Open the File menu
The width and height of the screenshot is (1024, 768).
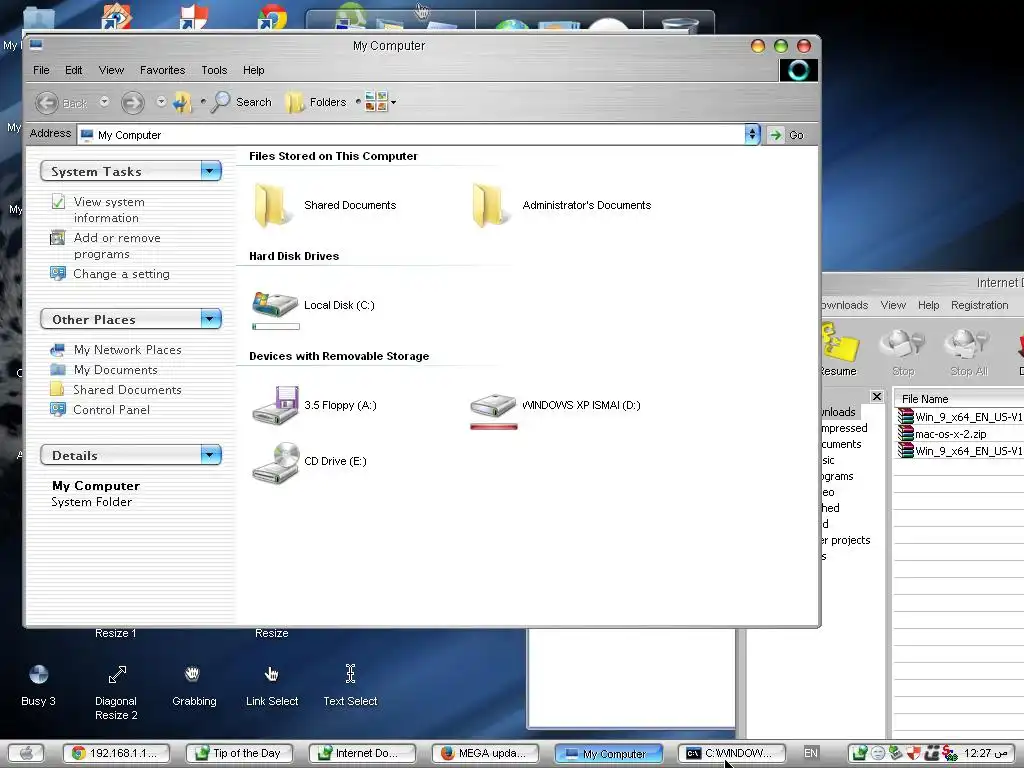coord(41,70)
